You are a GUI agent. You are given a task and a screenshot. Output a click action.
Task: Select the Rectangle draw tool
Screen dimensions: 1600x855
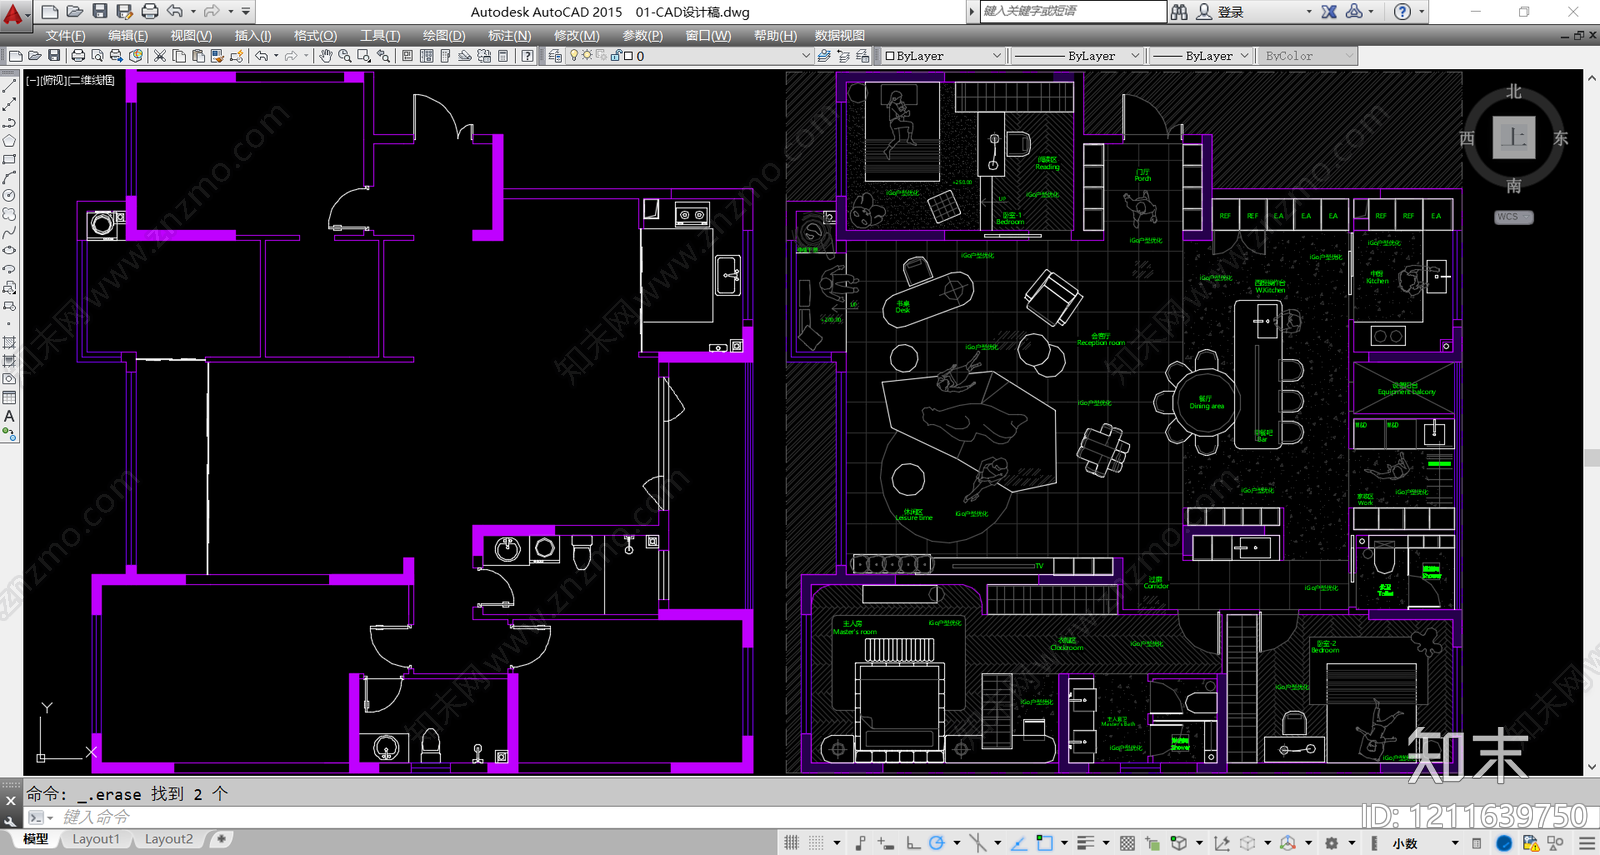click(9, 160)
